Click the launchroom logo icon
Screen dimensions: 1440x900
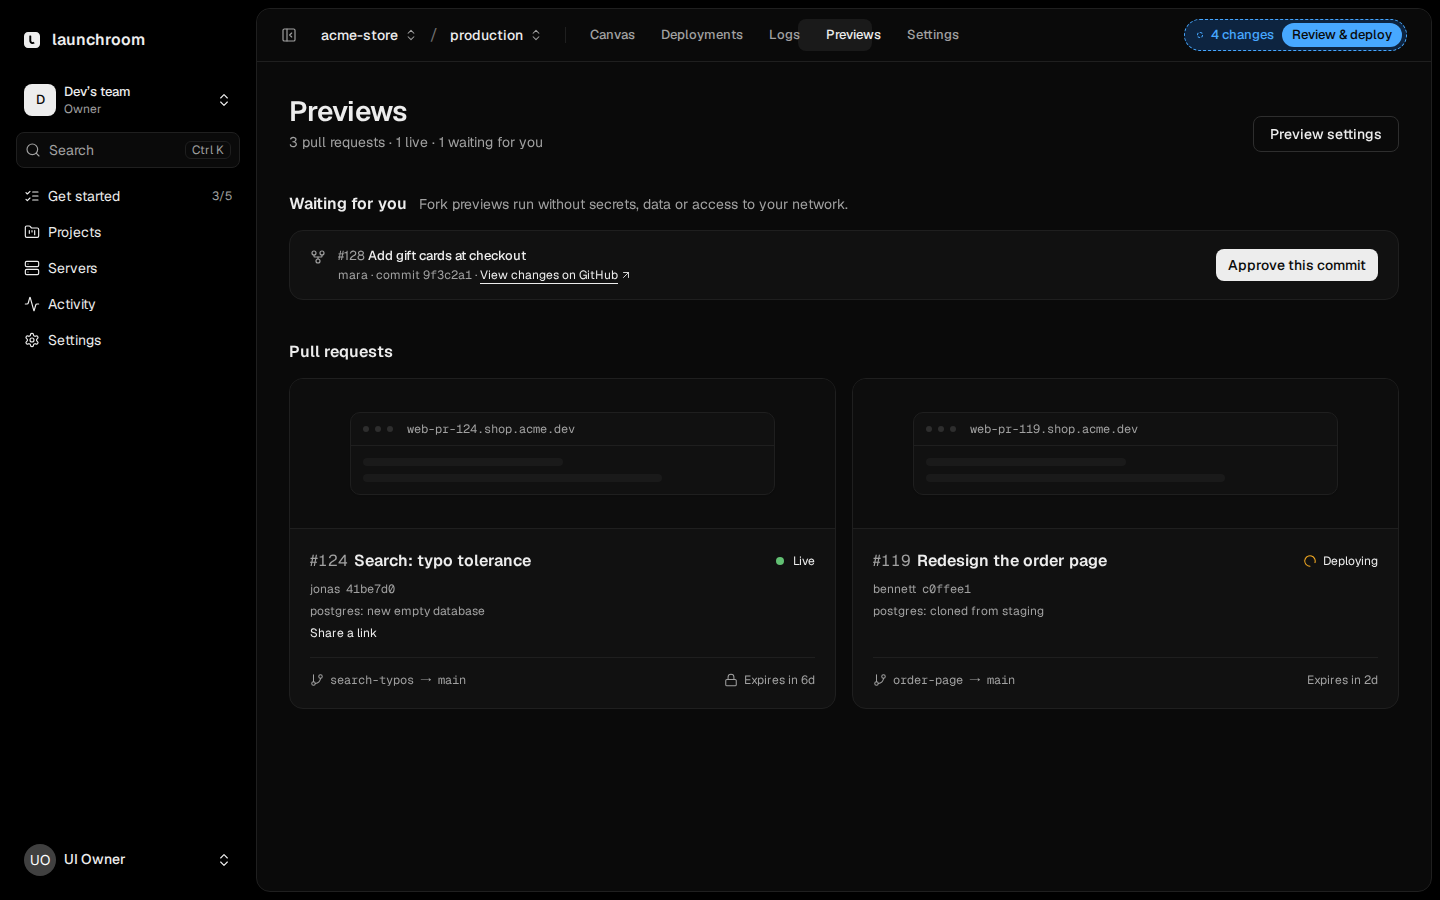(32, 40)
